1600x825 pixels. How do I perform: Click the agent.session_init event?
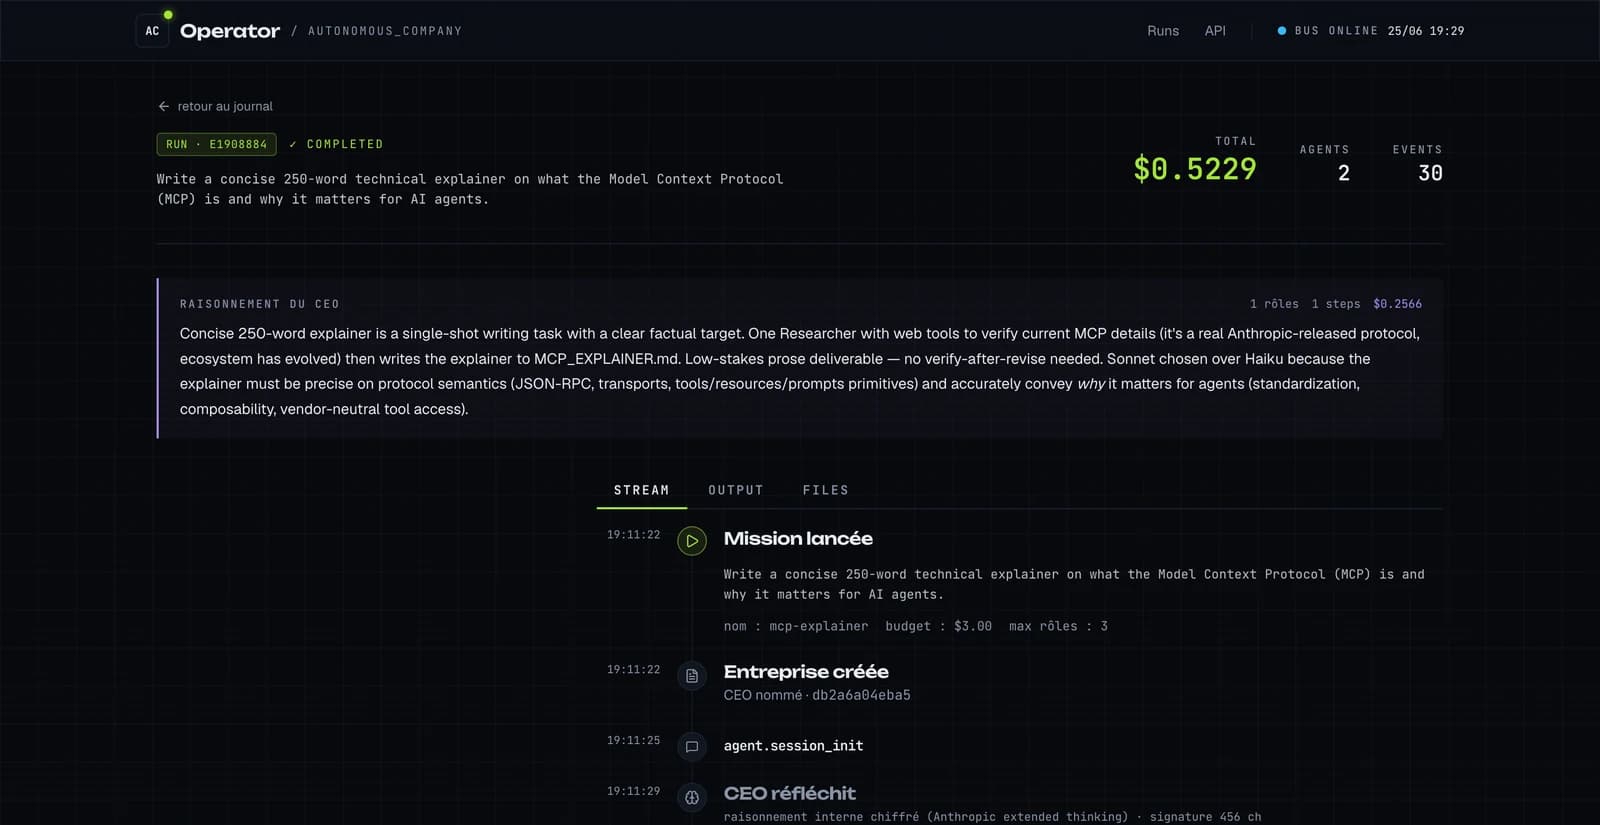794,746
